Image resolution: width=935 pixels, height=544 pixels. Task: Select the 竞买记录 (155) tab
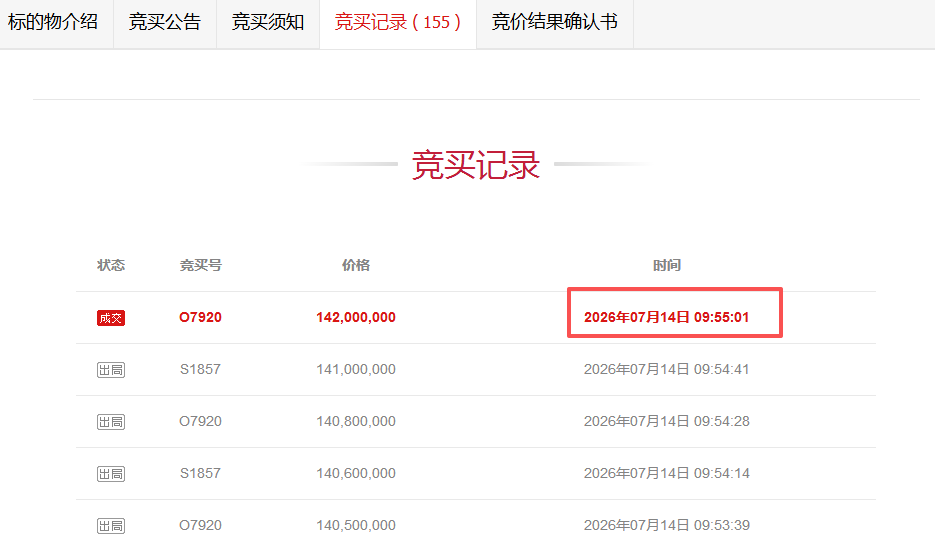coord(398,22)
